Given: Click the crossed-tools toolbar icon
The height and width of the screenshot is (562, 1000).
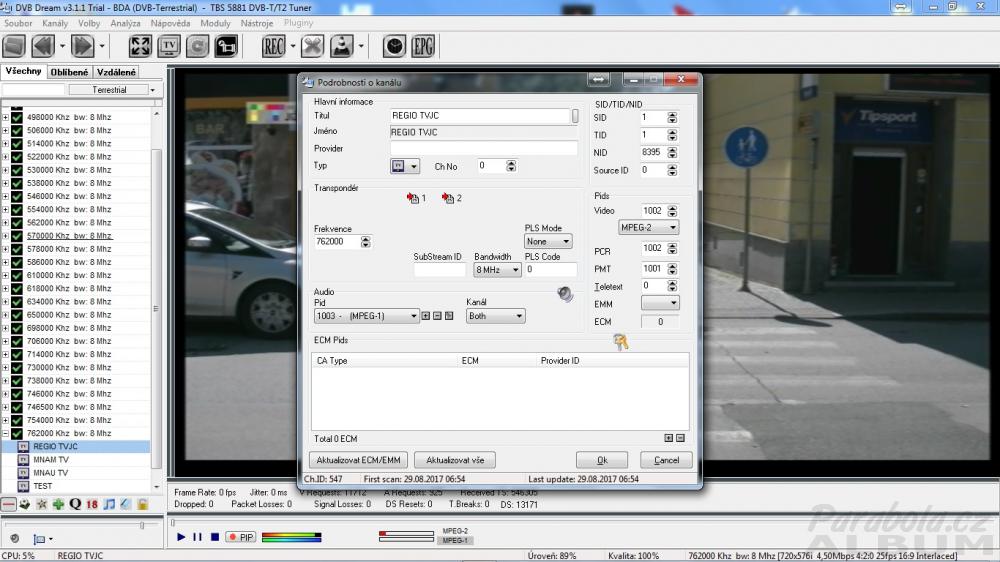Looking at the screenshot, I should pos(312,47).
